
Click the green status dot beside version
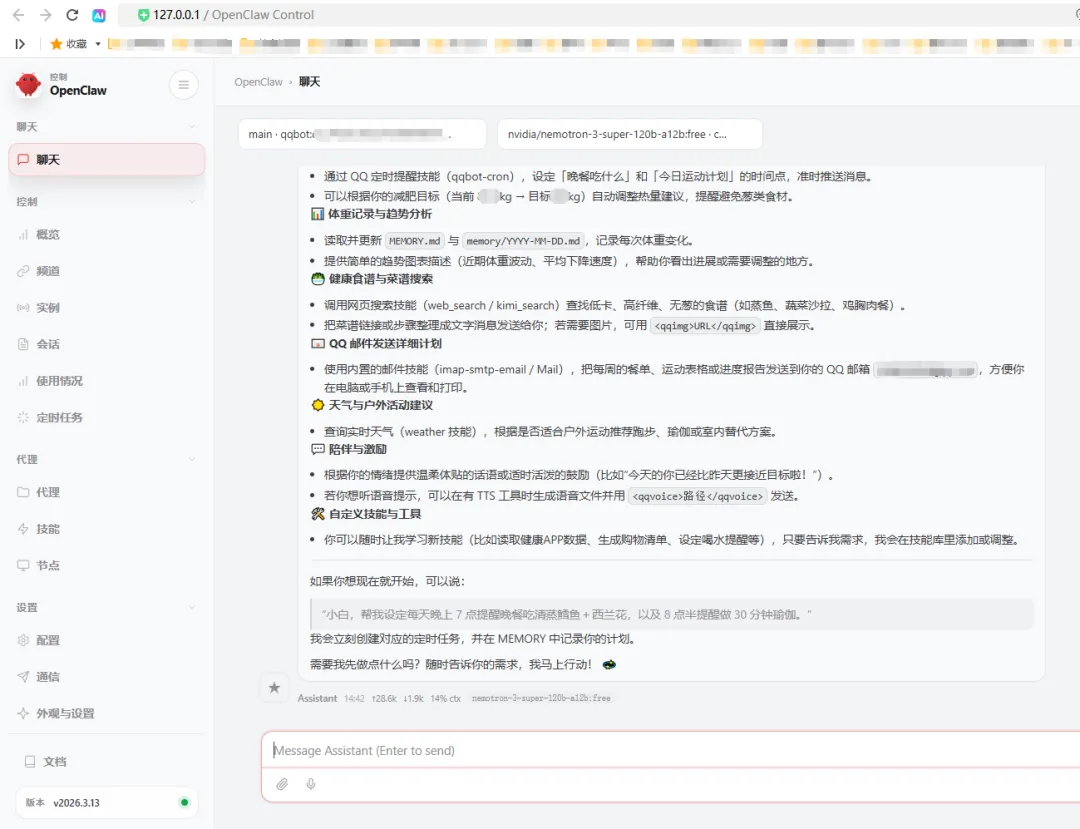pyautogui.click(x=185, y=803)
